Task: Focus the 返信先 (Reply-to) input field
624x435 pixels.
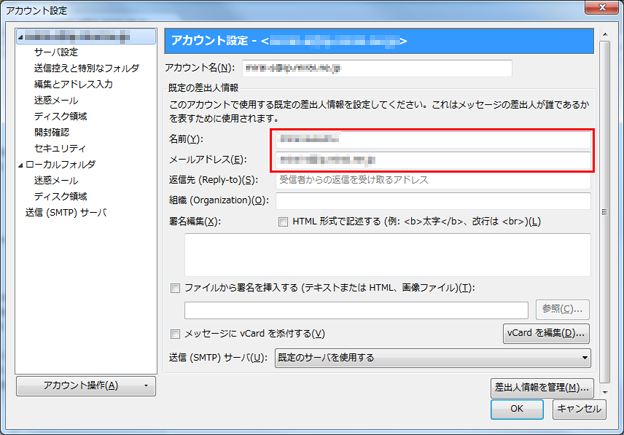Action: point(433,180)
